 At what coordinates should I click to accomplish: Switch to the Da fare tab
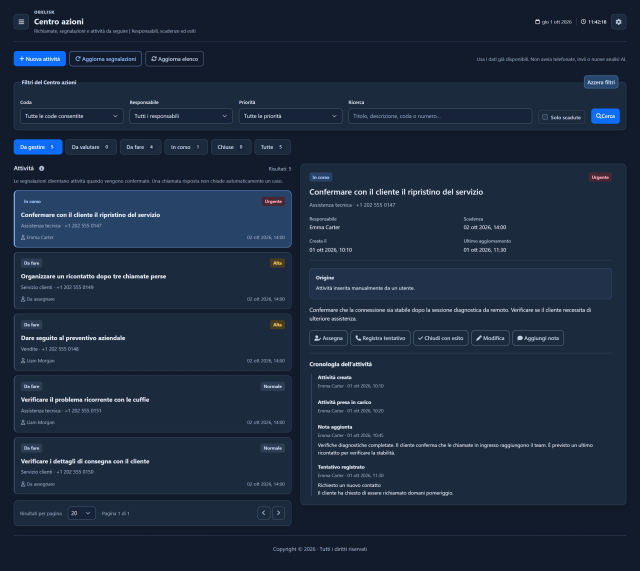click(140, 147)
